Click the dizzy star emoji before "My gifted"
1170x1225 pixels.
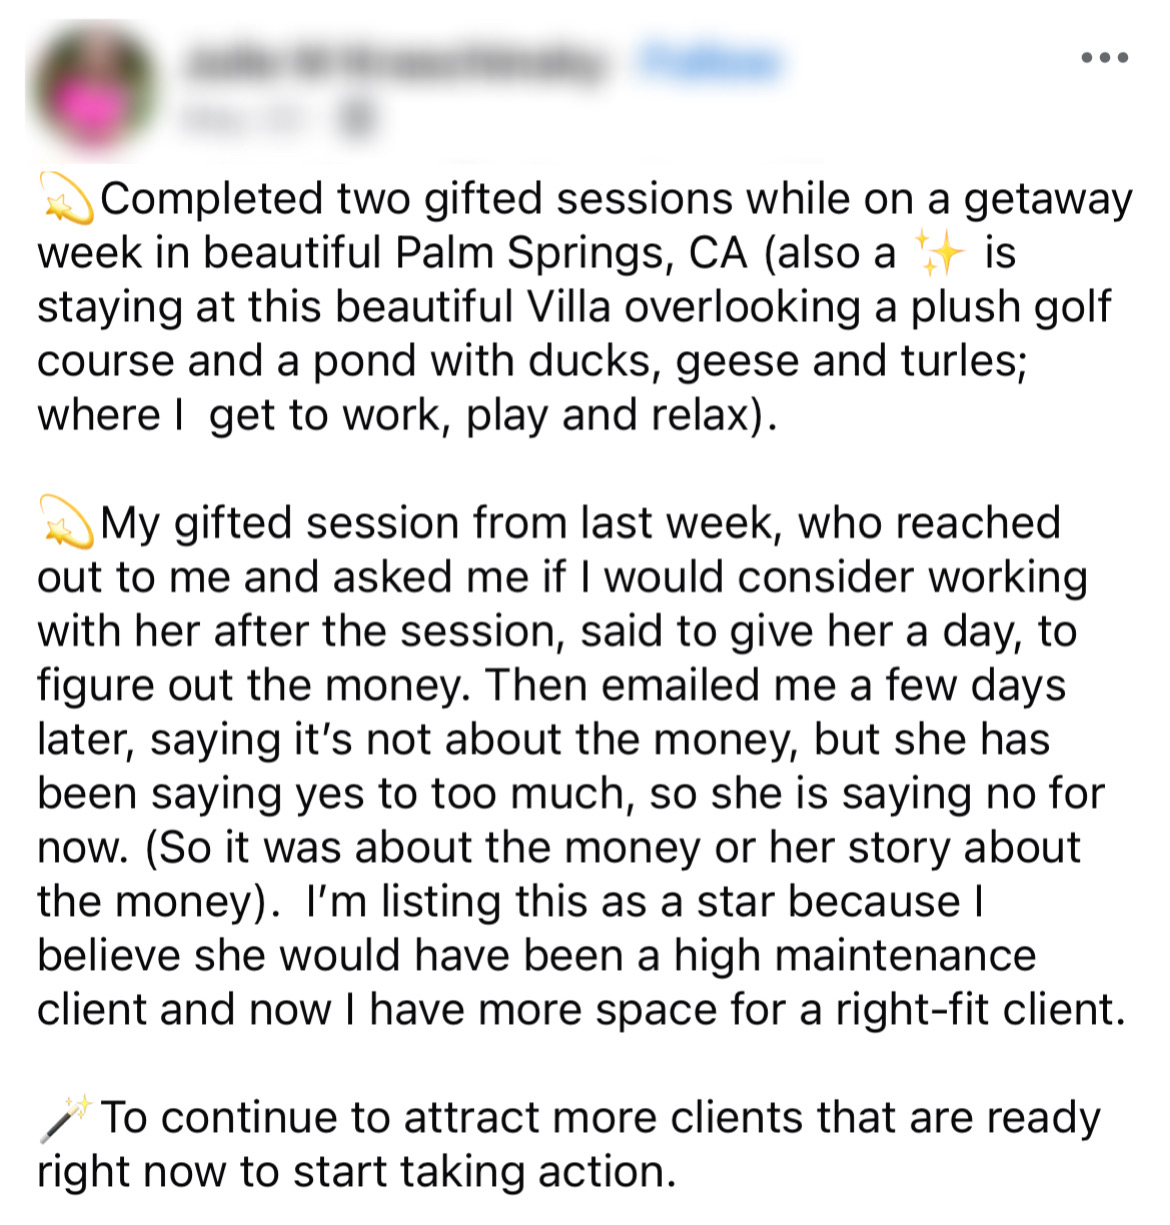click(x=66, y=523)
